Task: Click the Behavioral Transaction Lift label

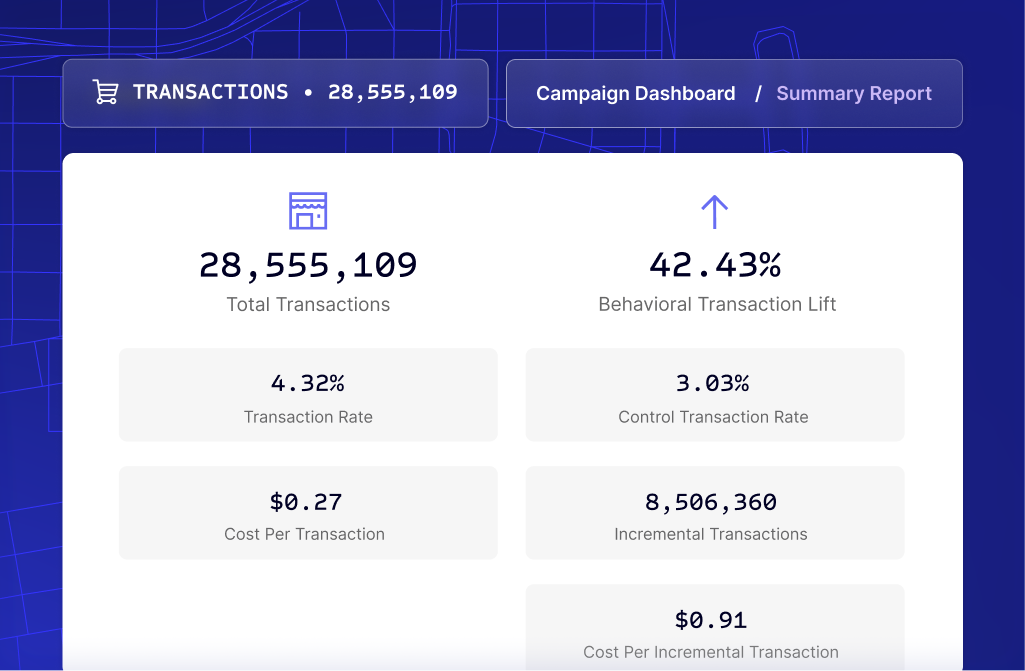Action: pos(717,304)
